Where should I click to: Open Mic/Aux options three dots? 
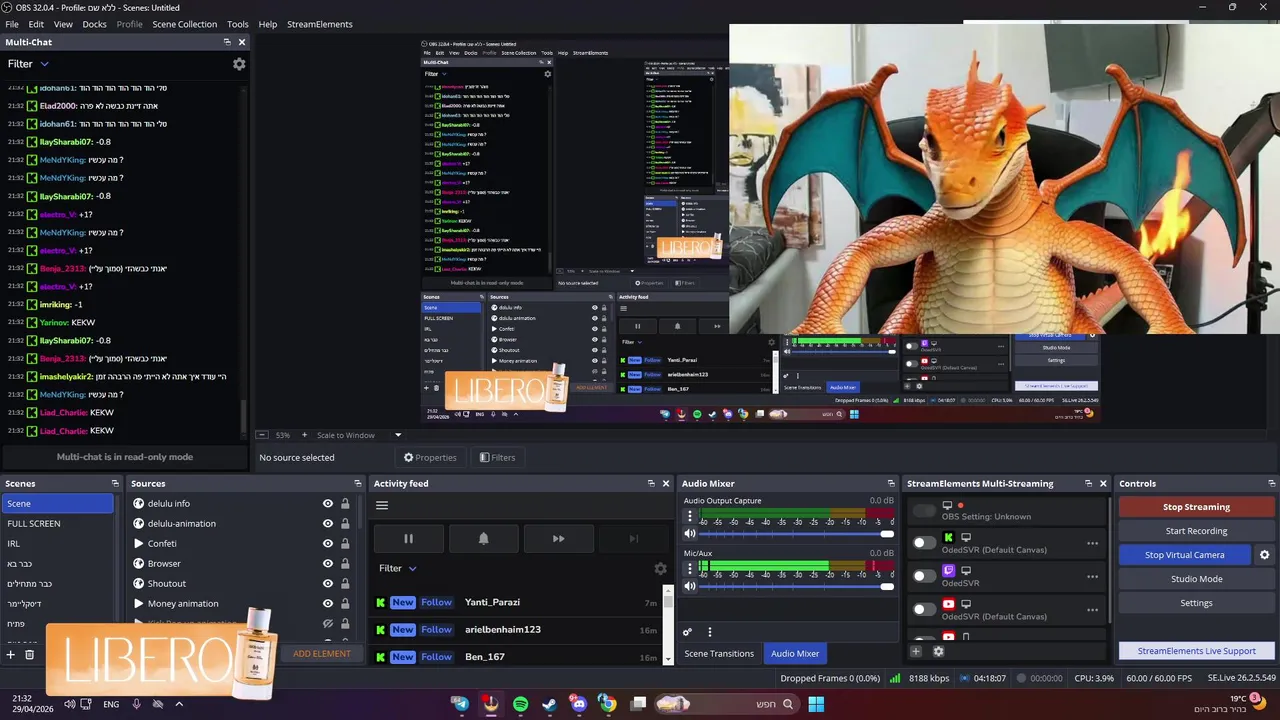tap(689, 569)
